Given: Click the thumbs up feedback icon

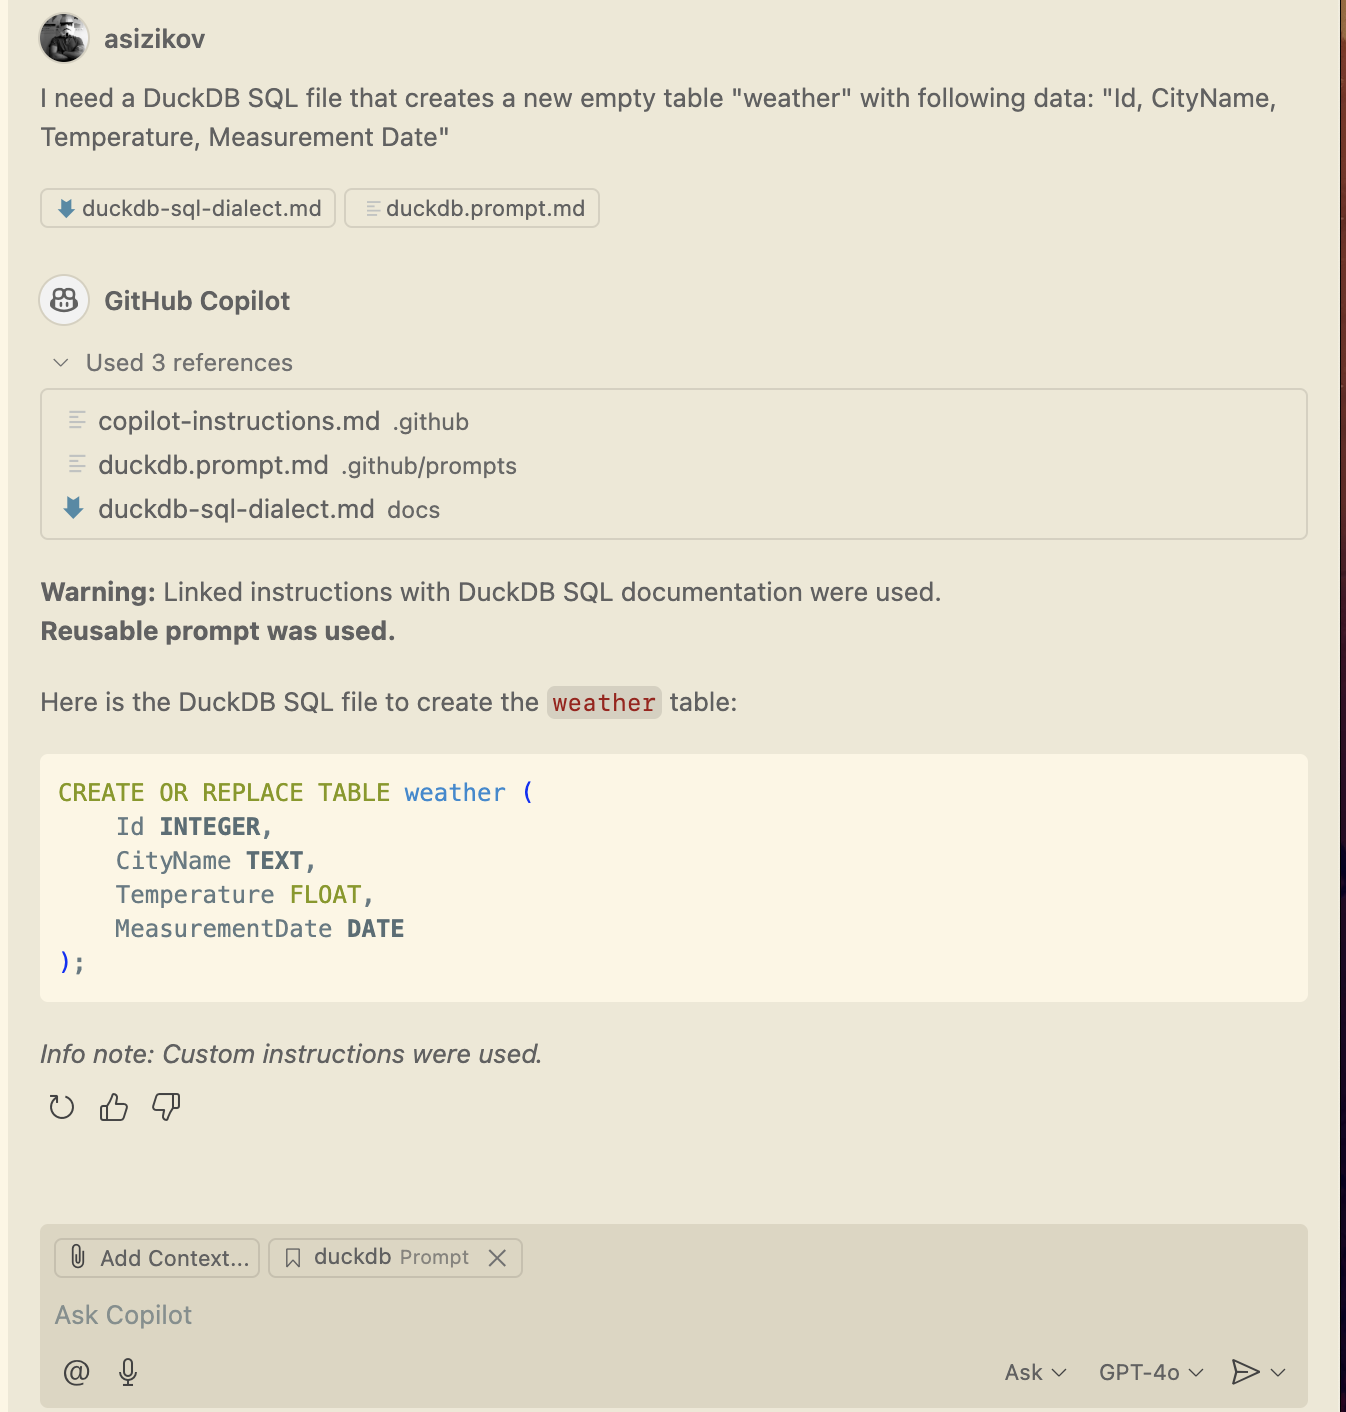Looking at the screenshot, I should point(113,1107).
